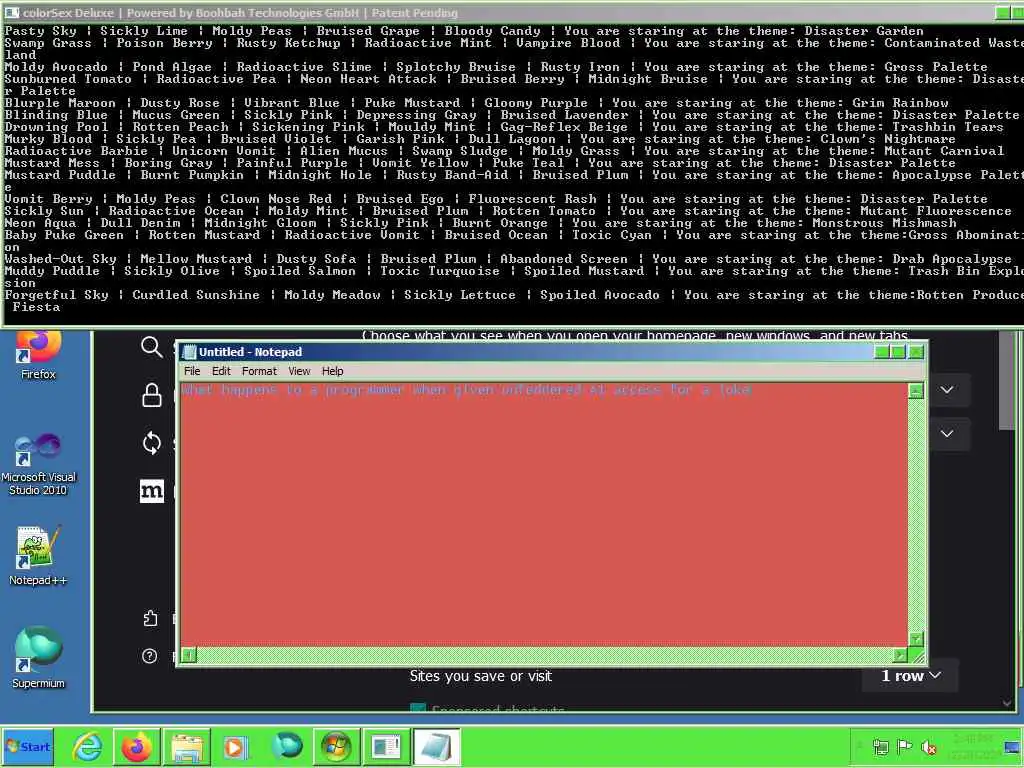Open Notepad Edit menu
Image resolution: width=1024 pixels, height=768 pixels.
coord(221,371)
